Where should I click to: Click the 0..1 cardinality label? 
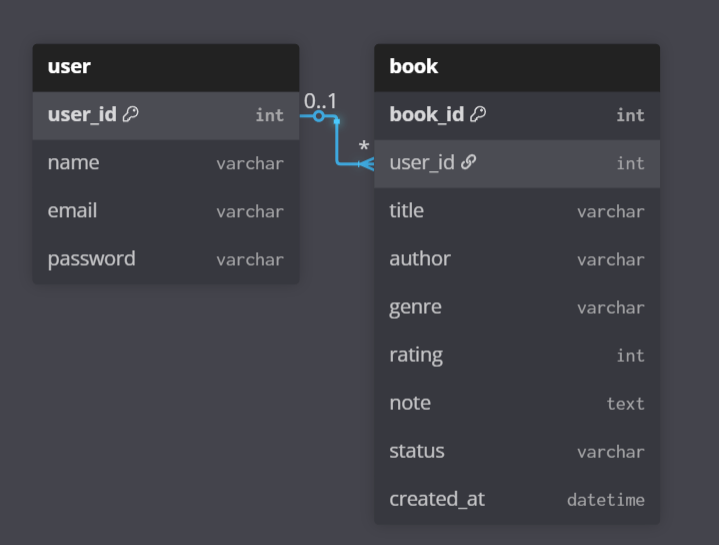320,101
